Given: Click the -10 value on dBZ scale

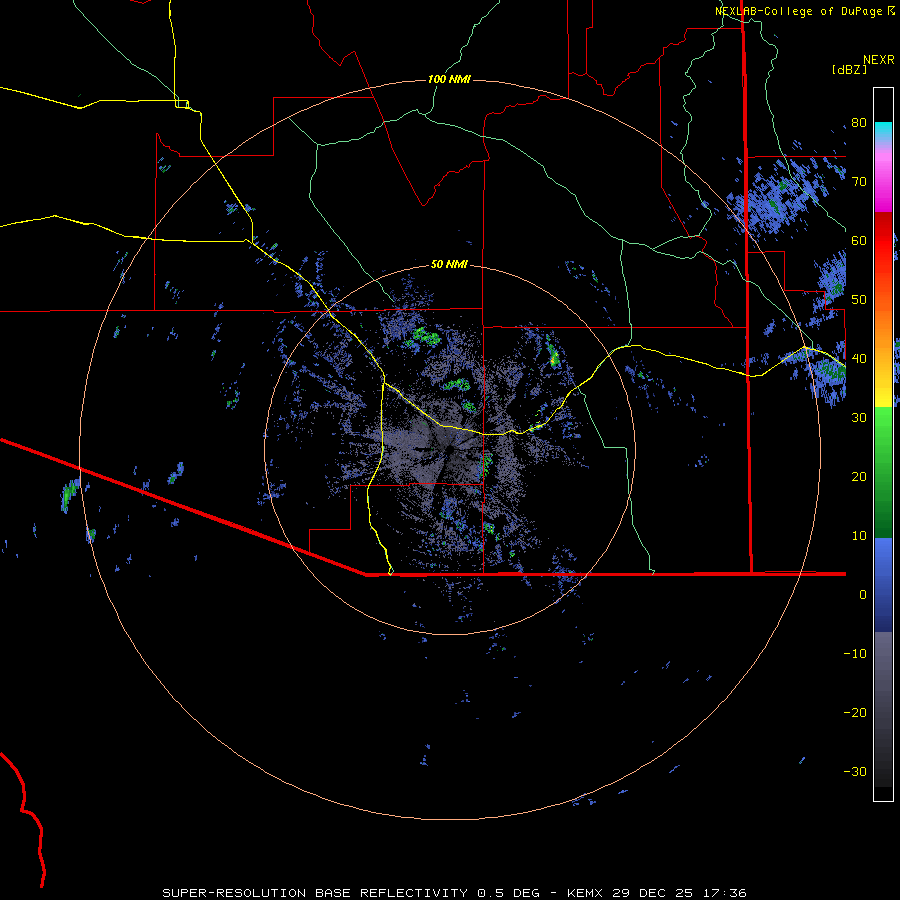Looking at the screenshot, I should coord(855,654).
